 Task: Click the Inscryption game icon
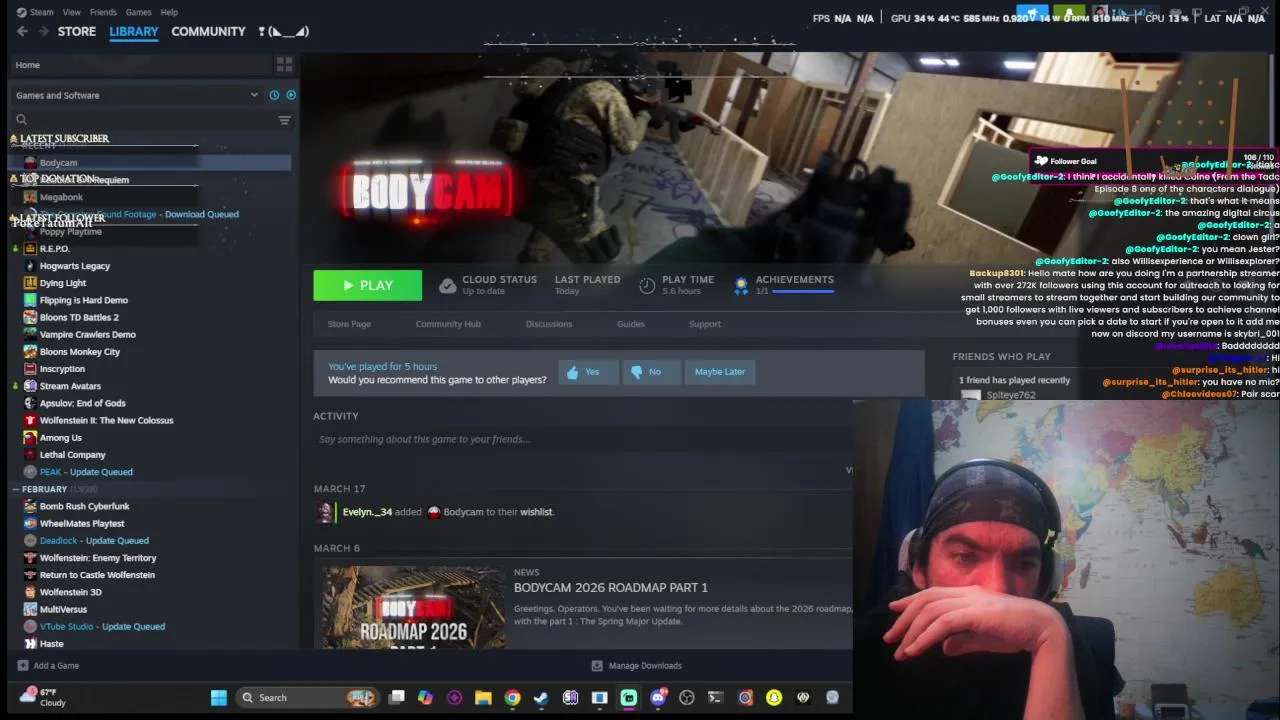click(30, 369)
